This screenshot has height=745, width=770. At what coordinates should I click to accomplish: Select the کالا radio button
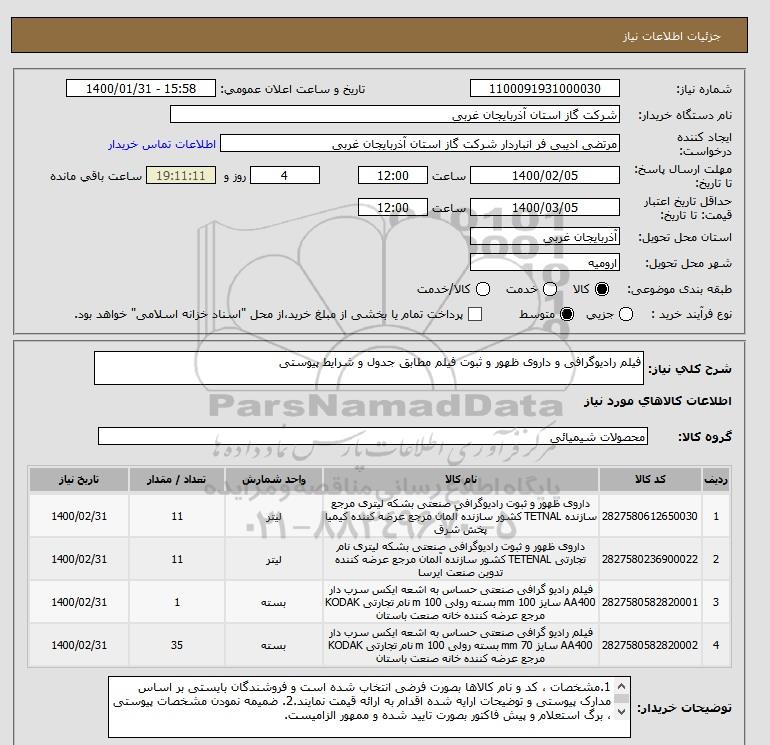tap(602, 289)
